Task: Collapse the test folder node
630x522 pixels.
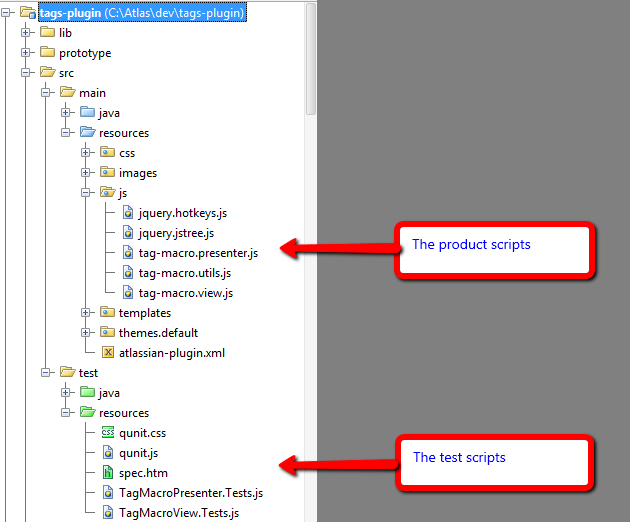Action: (x=46, y=373)
